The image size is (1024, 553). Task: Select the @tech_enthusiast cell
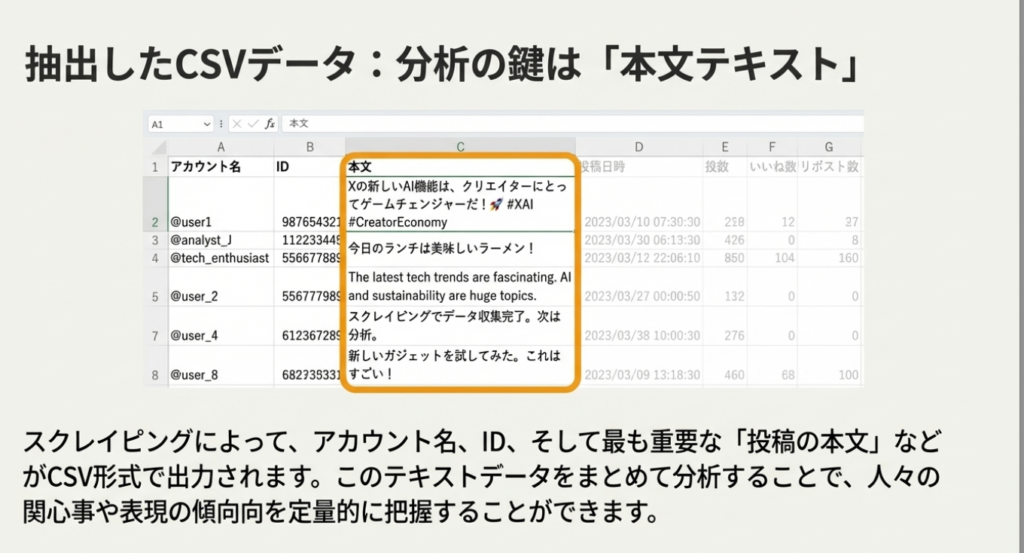point(221,258)
